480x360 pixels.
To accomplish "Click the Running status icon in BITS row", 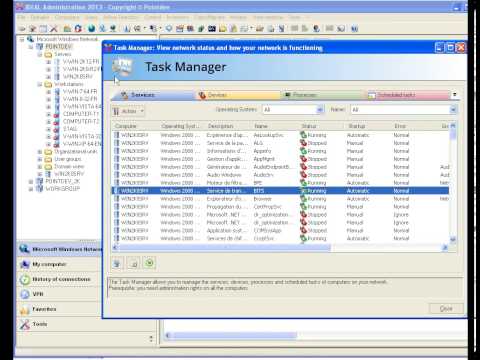I will click(x=303, y=191).
